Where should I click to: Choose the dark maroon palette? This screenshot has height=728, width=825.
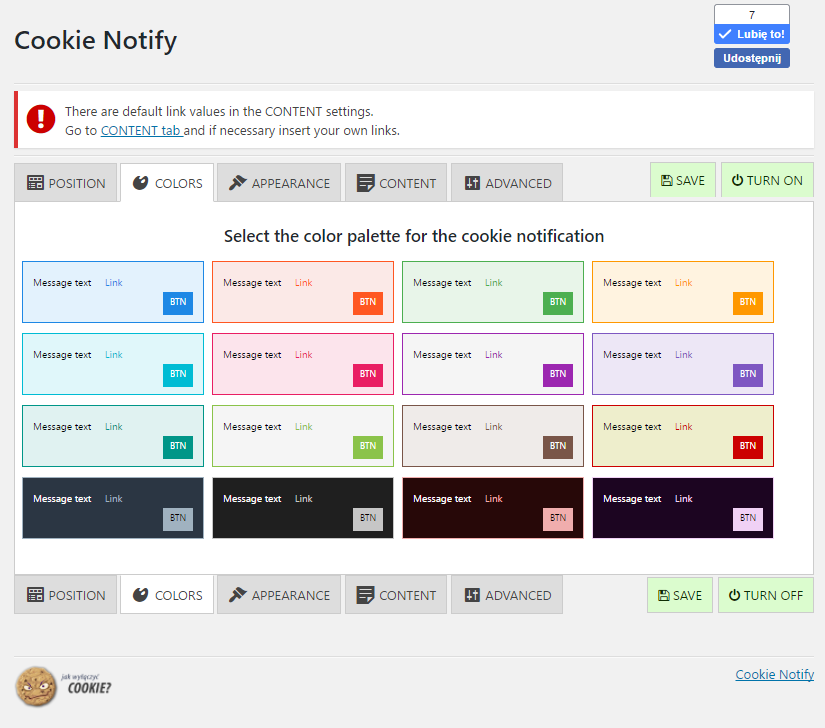pos(492,508)
